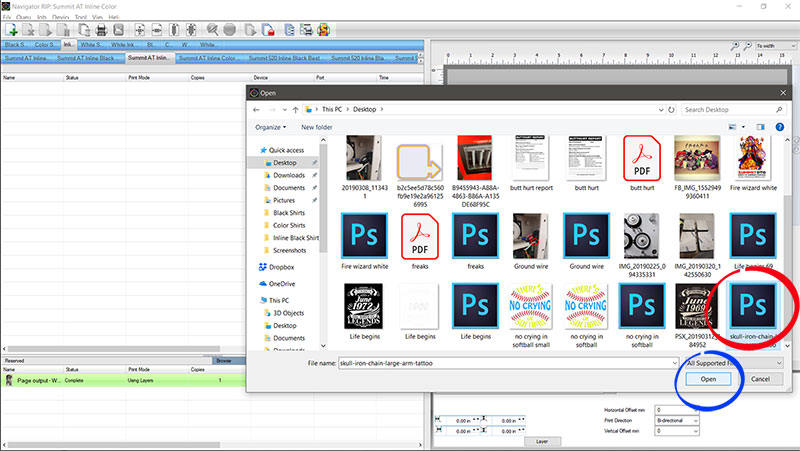
Task: Open the Color Shirts folder in sidebar
Action: [289, 225]
